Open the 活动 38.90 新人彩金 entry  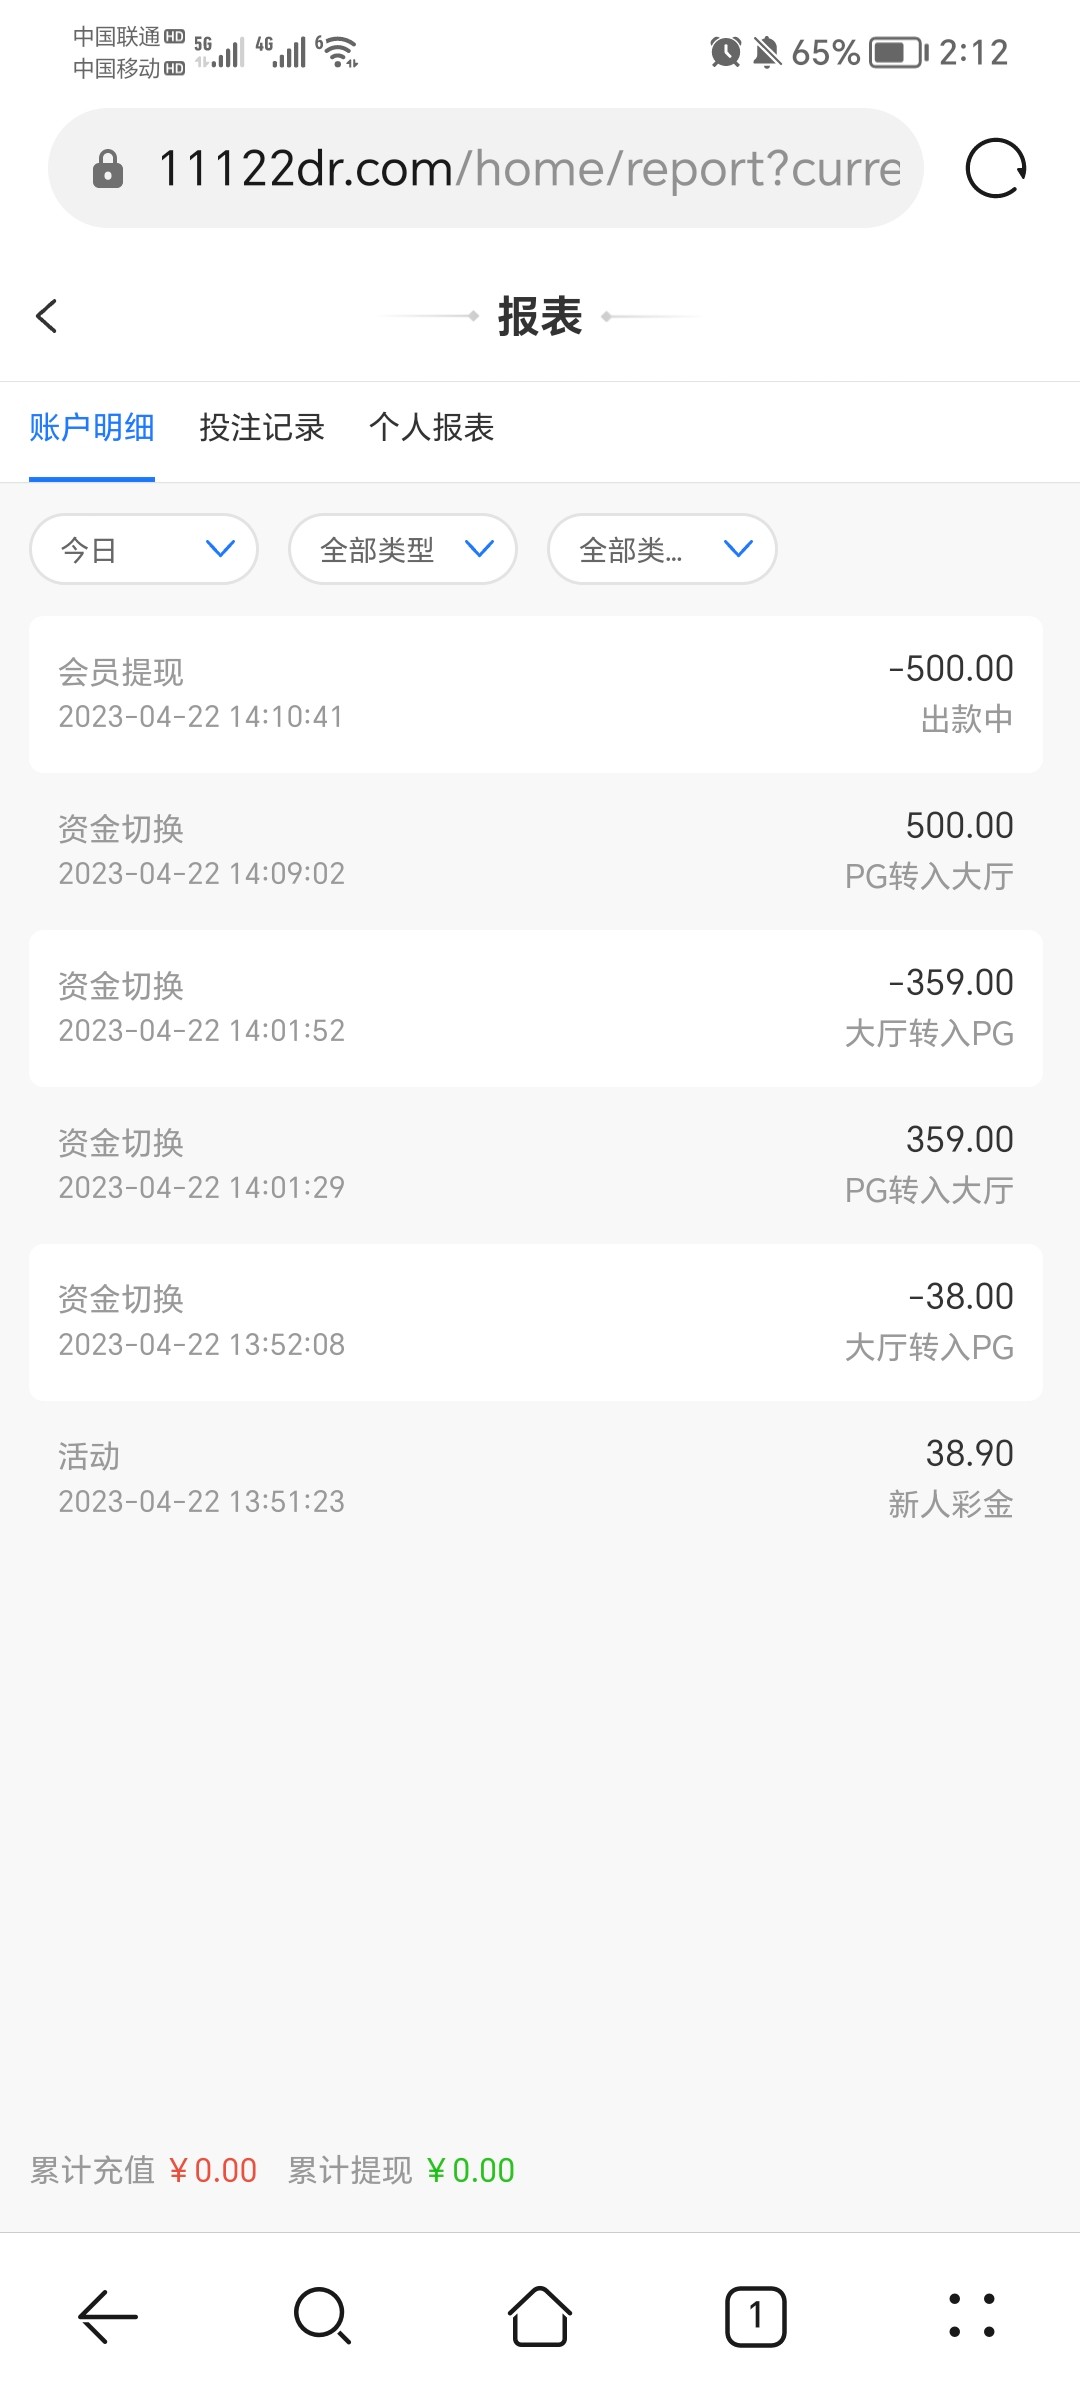(536, 1479)
